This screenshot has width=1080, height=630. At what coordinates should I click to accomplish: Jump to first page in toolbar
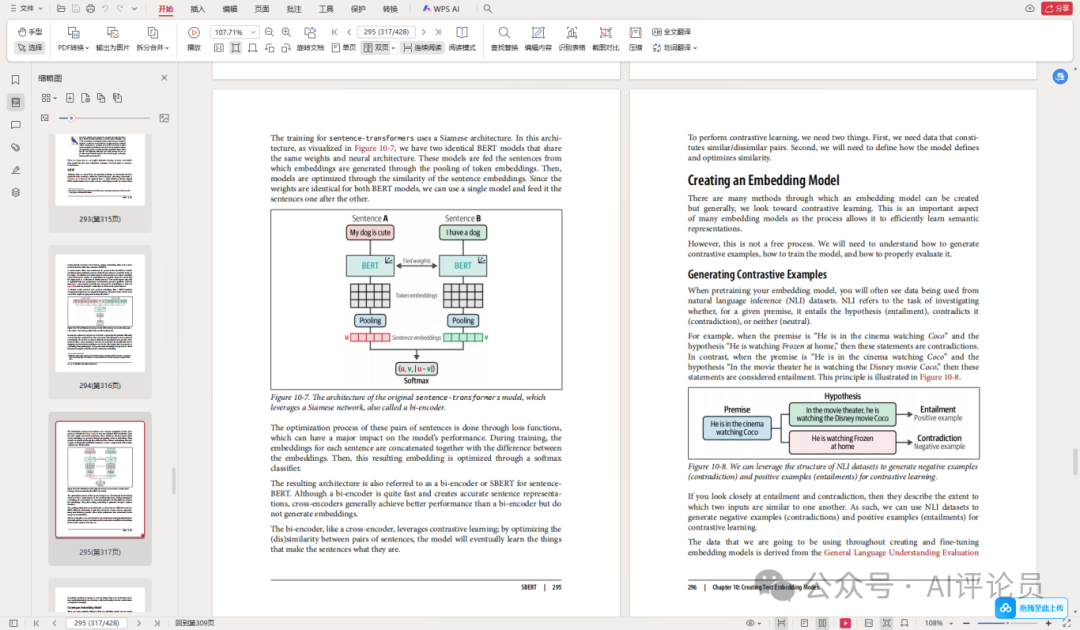pyautogui.click(x=335, y=32)
